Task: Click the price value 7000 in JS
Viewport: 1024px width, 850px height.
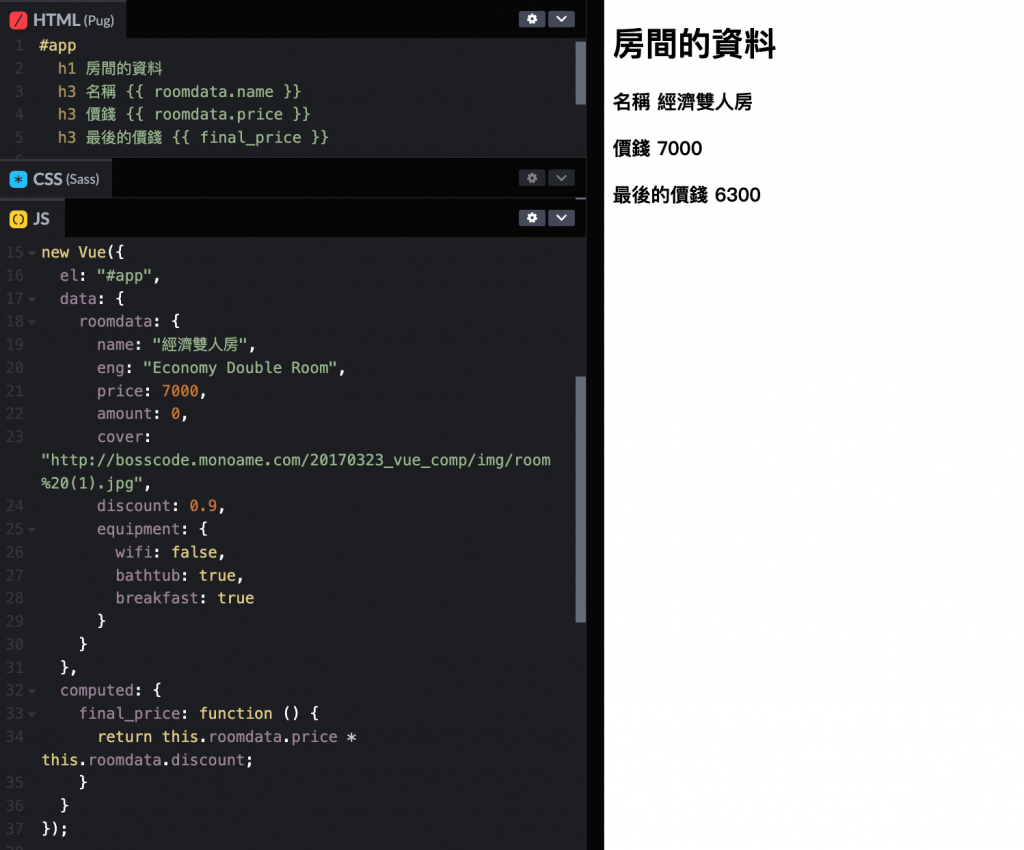Action: (x=180, y=390)
